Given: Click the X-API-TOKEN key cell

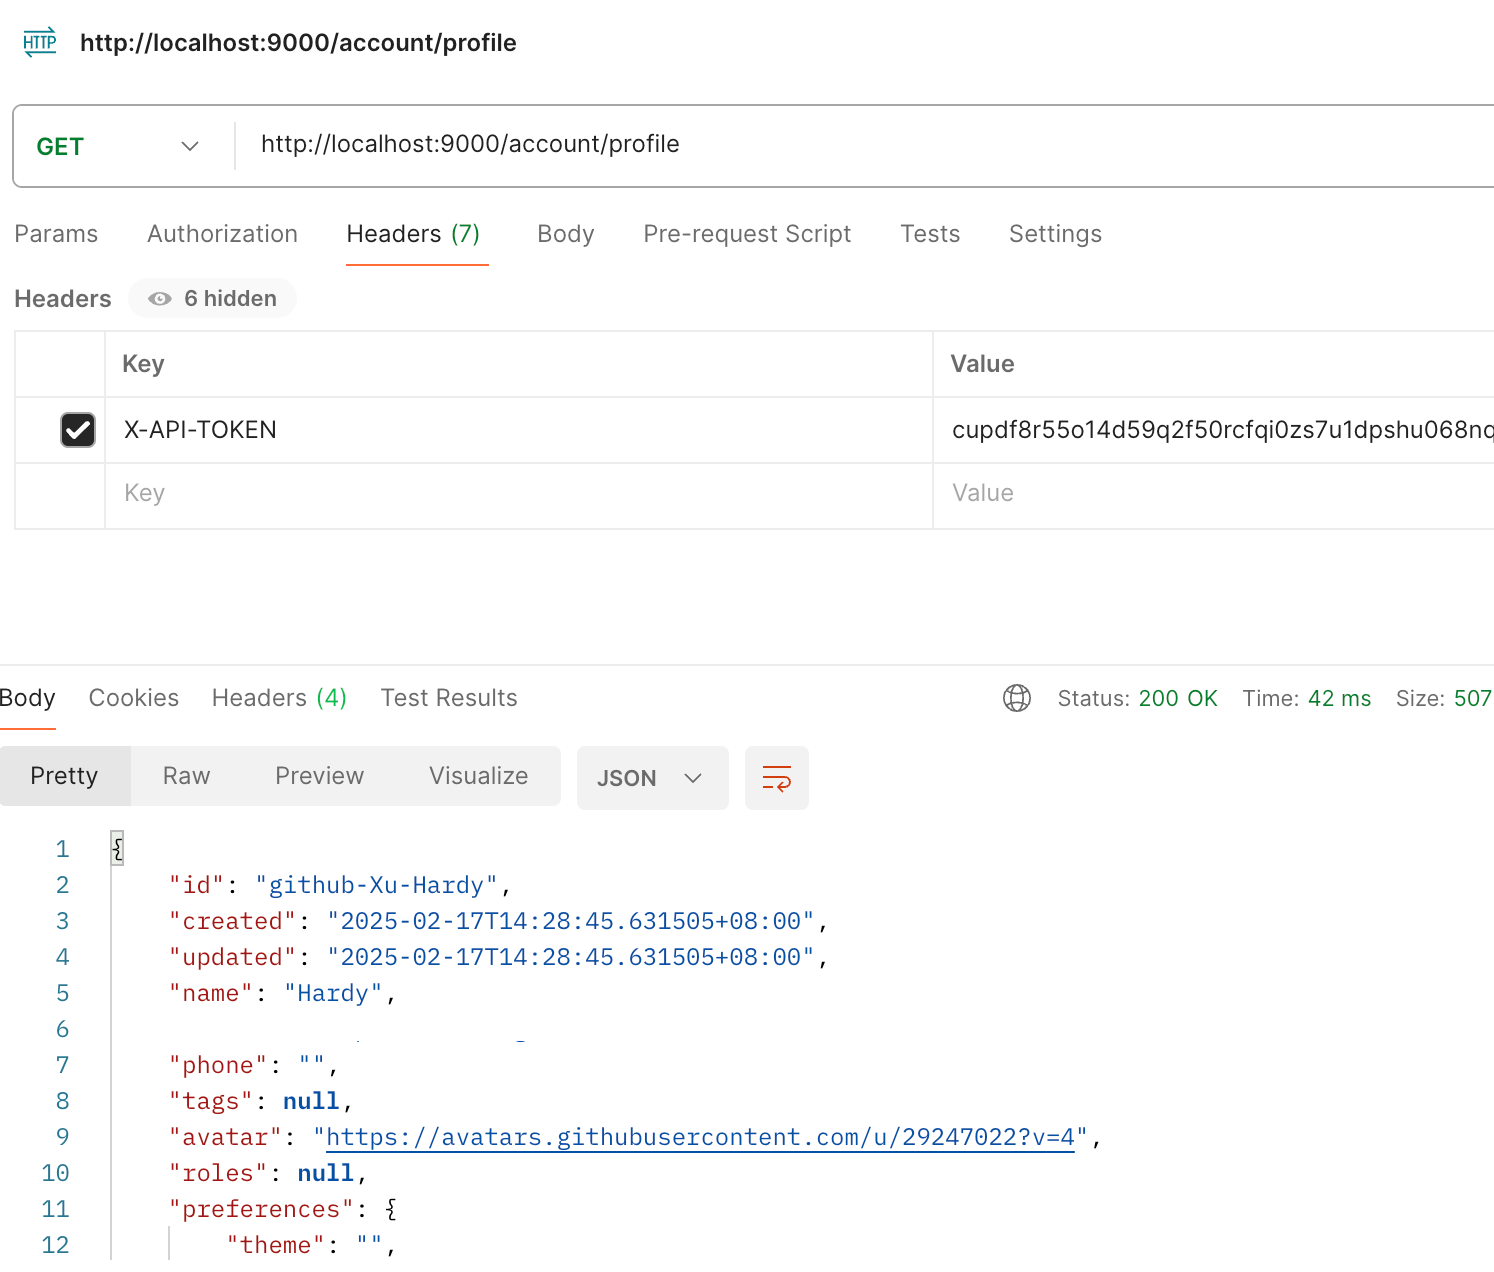Looking at the screenshot, I should click(519, 430).
